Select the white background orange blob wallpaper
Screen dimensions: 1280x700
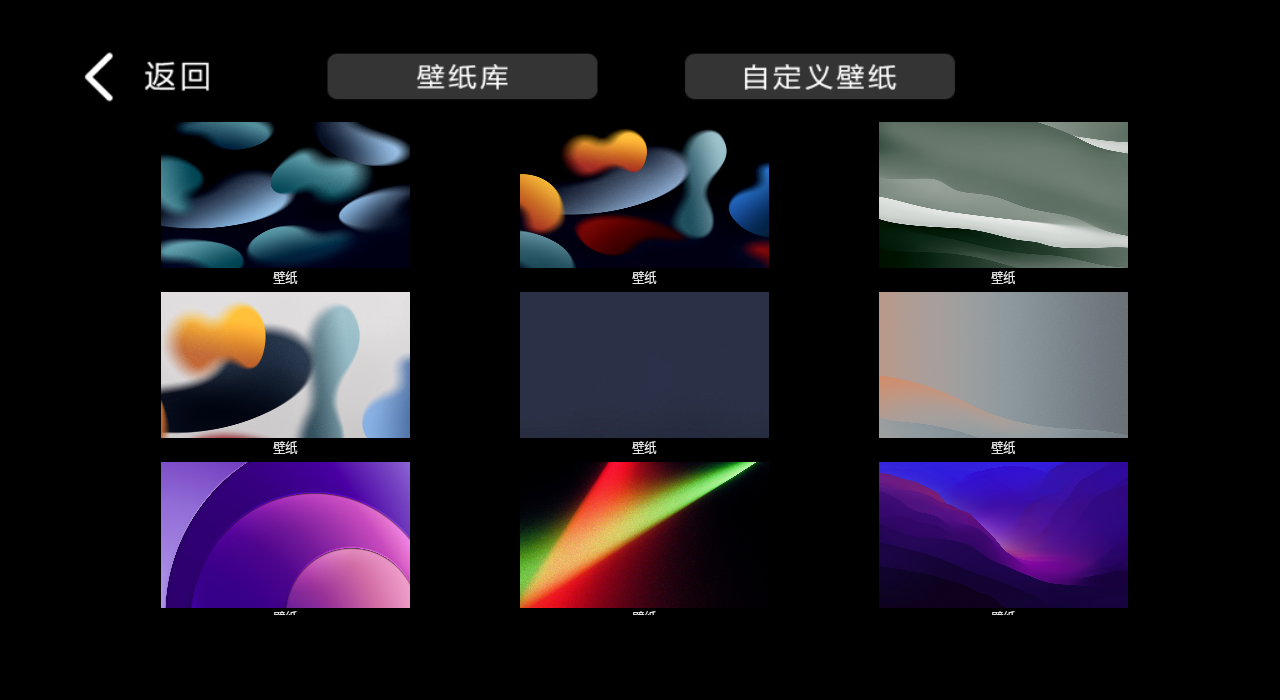pos(285,365)
